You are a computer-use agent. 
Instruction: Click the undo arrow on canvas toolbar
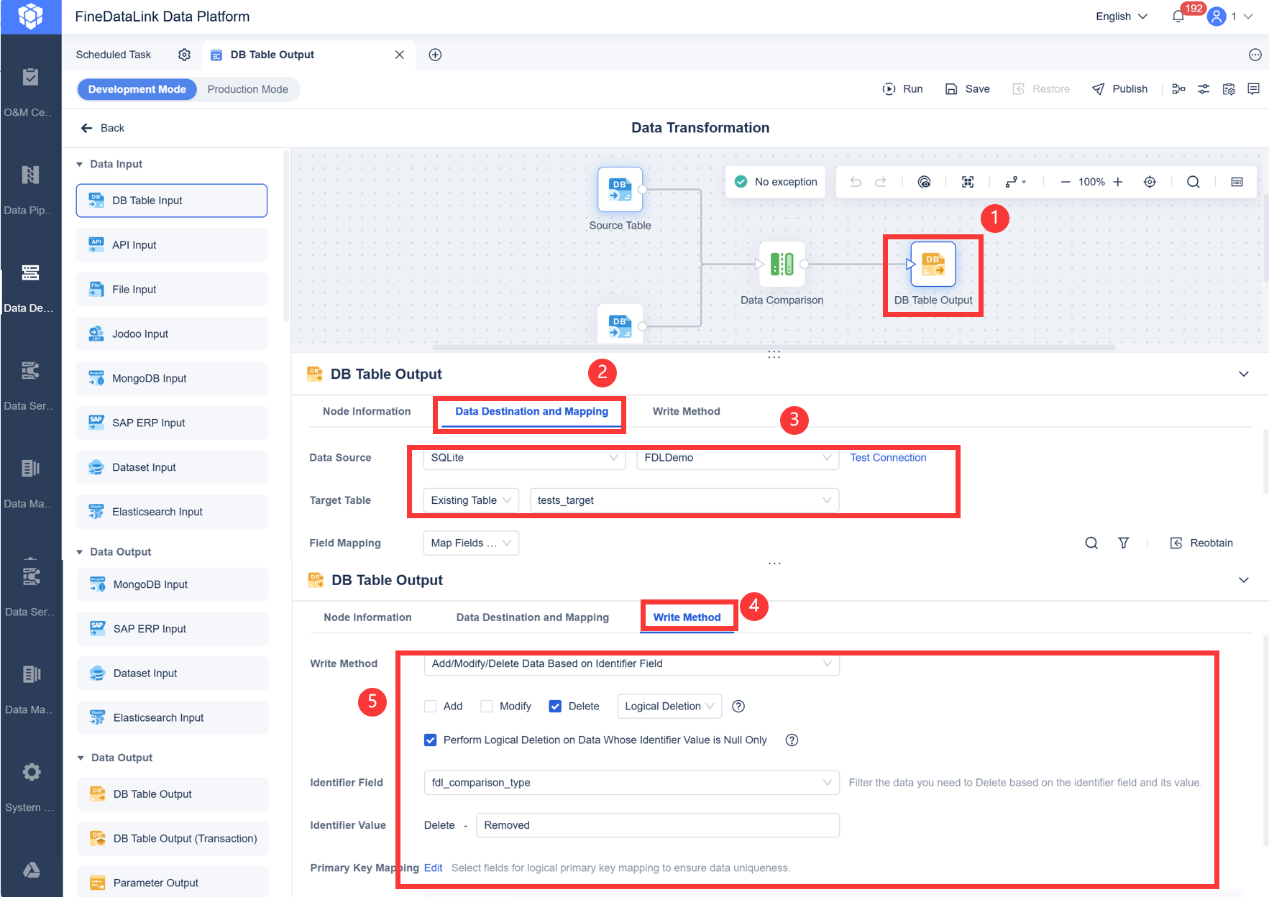855,182
